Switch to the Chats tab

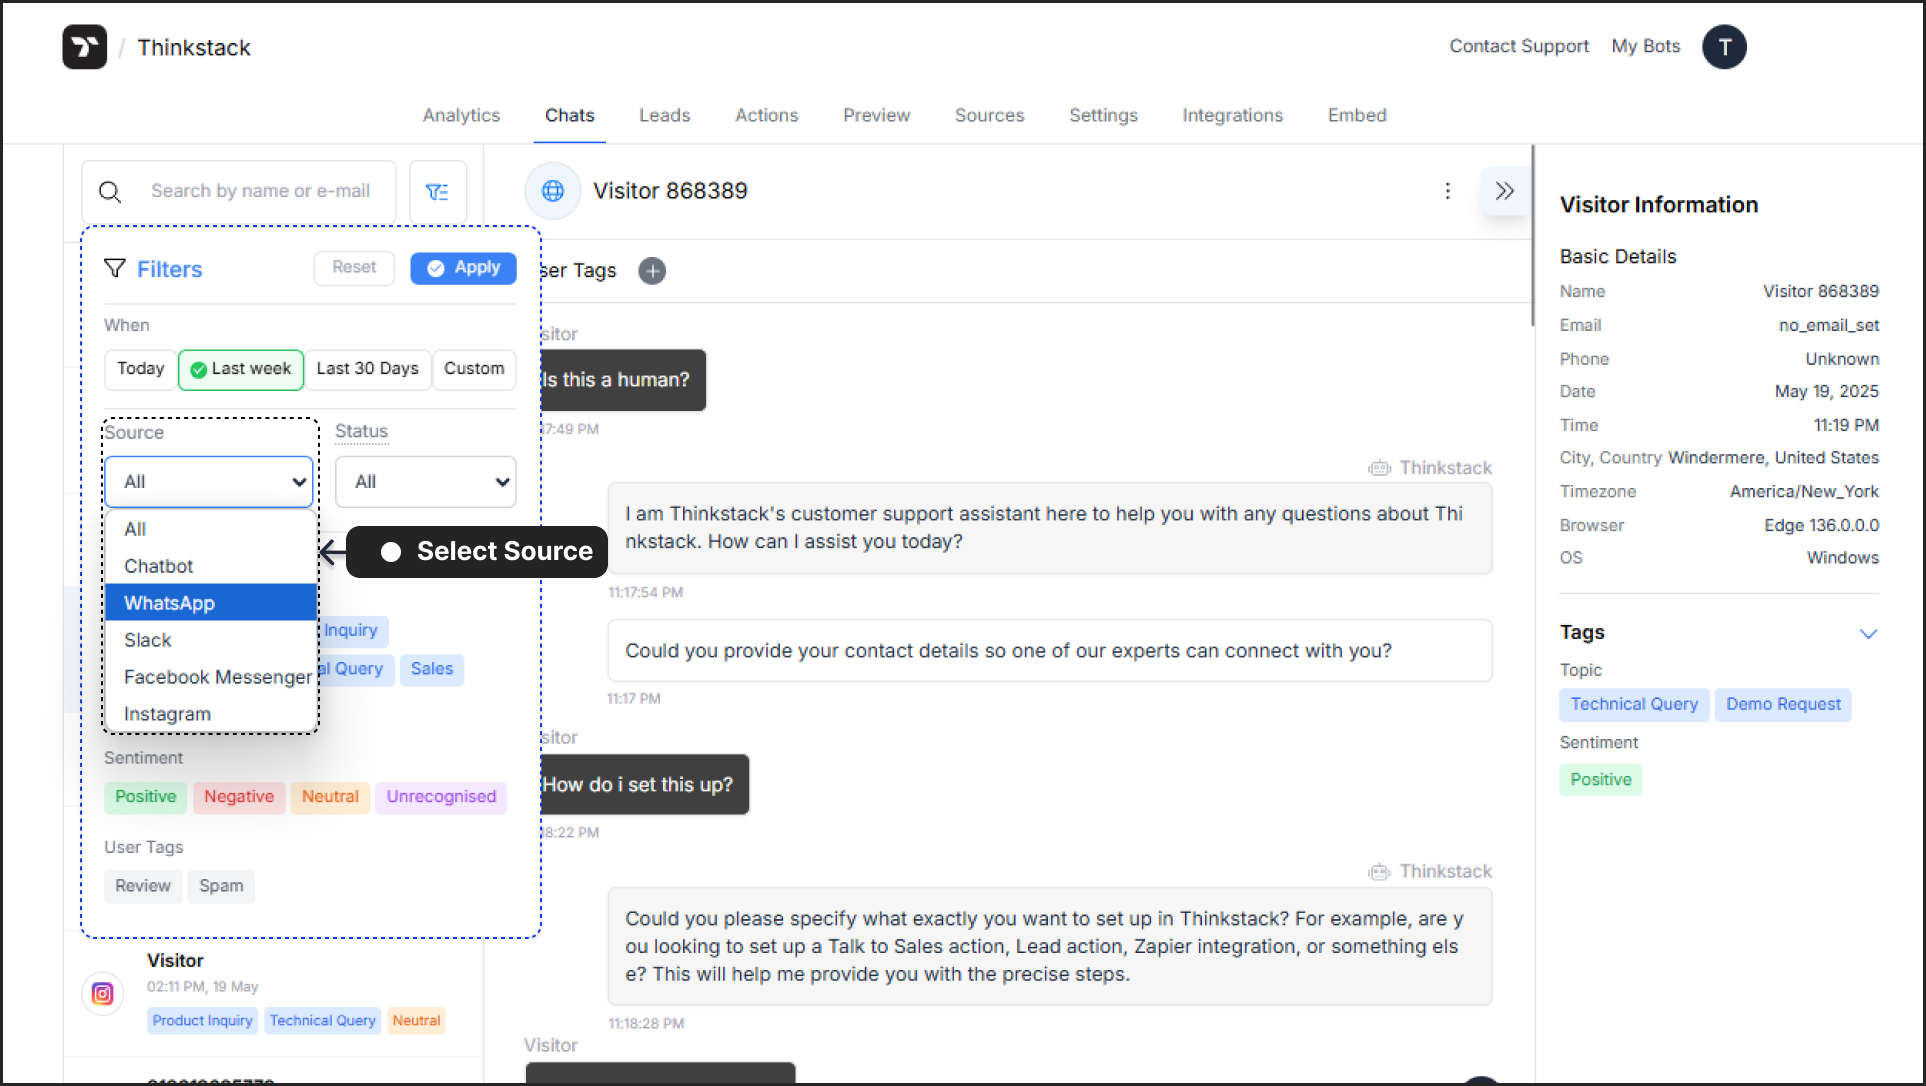[570, 115]
